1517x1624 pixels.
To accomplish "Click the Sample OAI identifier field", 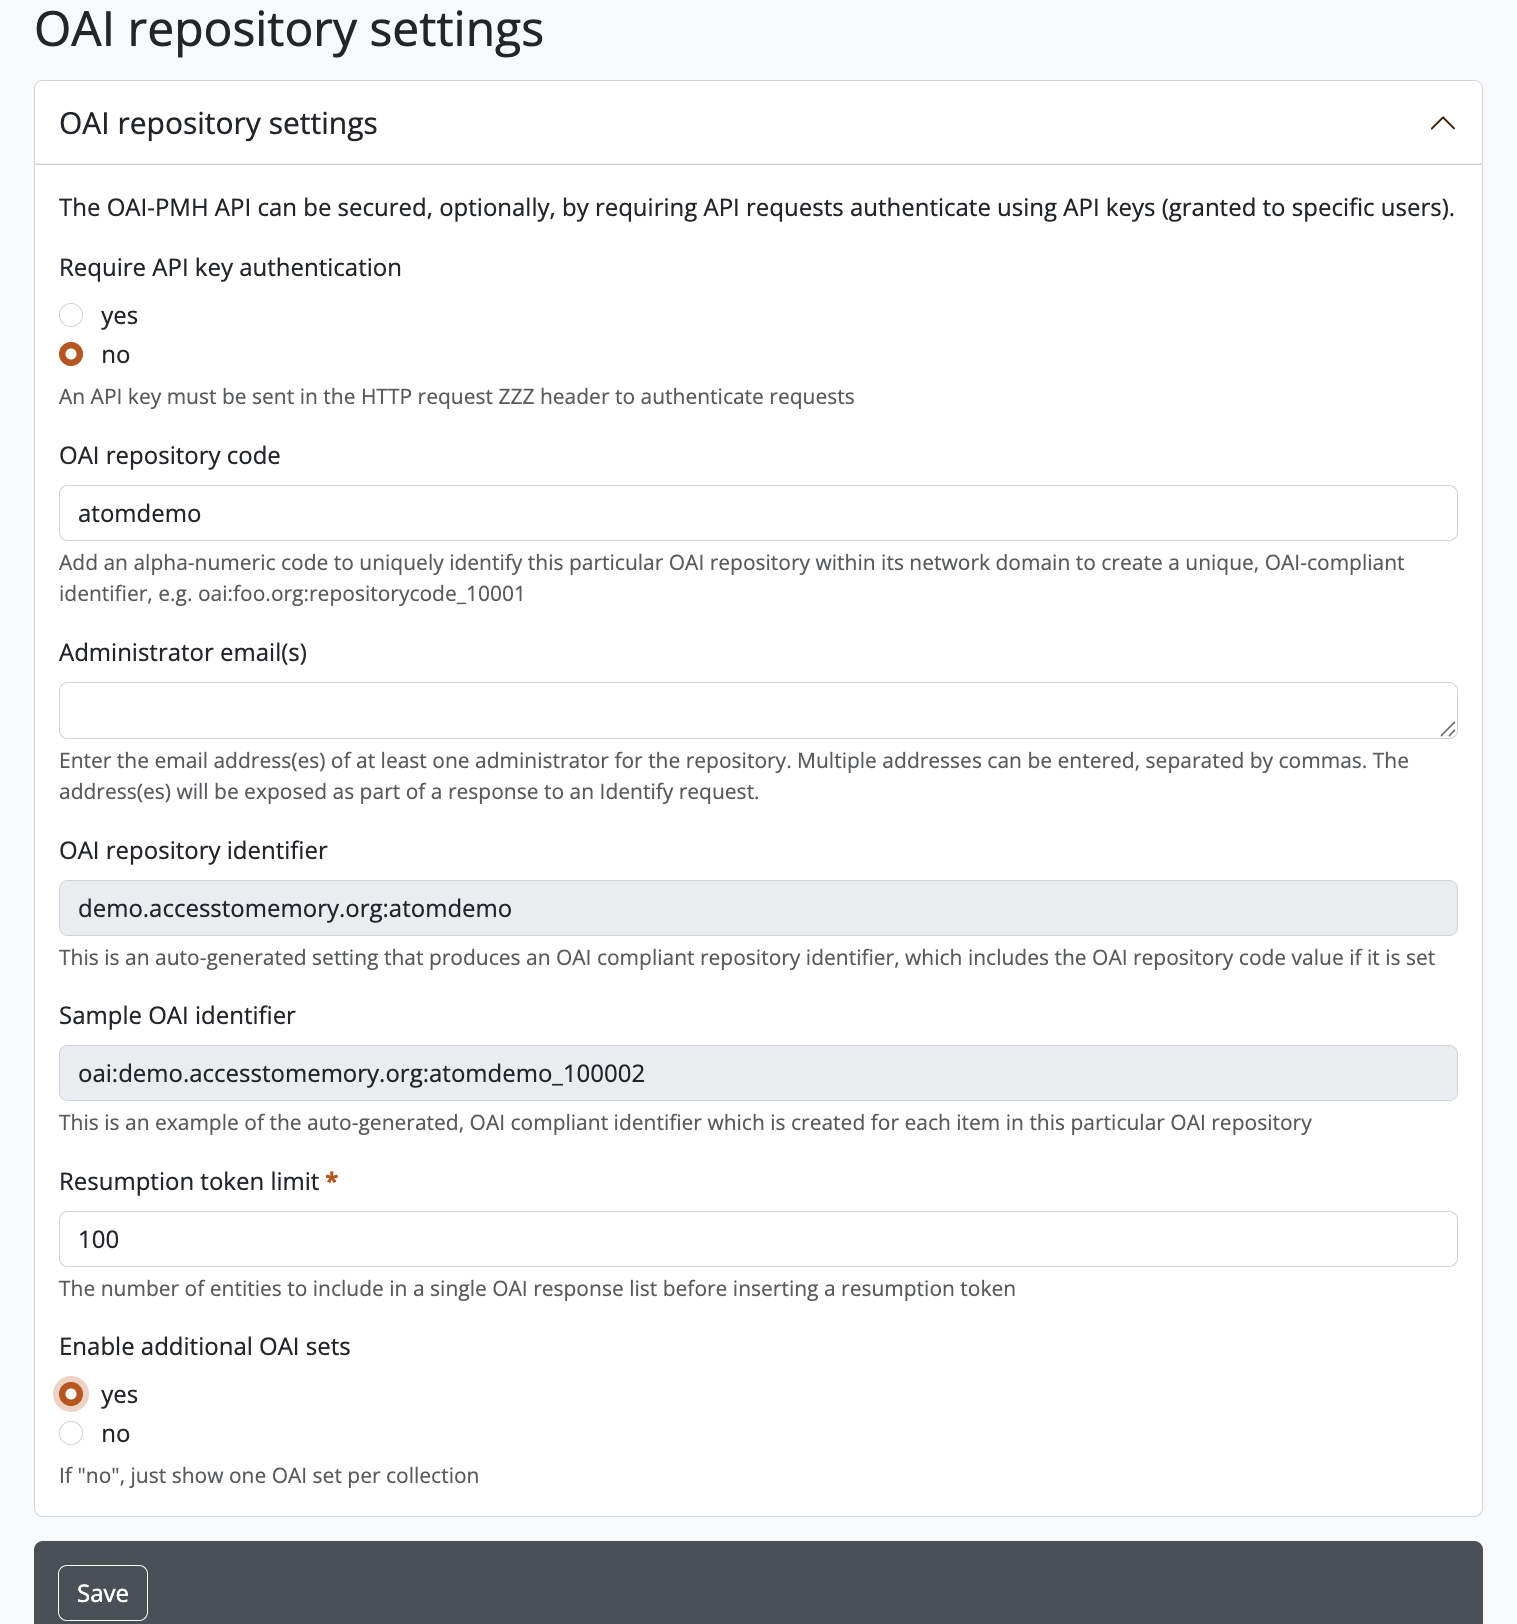I will pyautogui.click(x=757, y=1073).
